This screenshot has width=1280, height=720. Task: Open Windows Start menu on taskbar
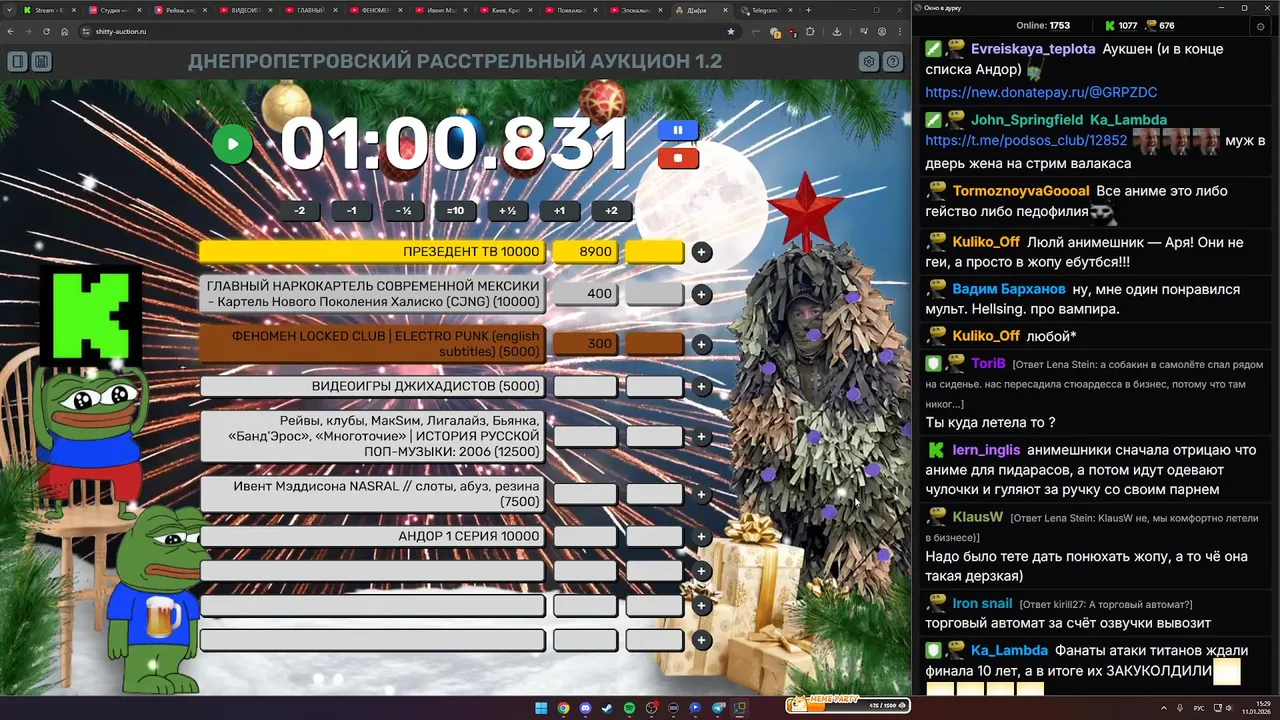(x=541, y=708)
